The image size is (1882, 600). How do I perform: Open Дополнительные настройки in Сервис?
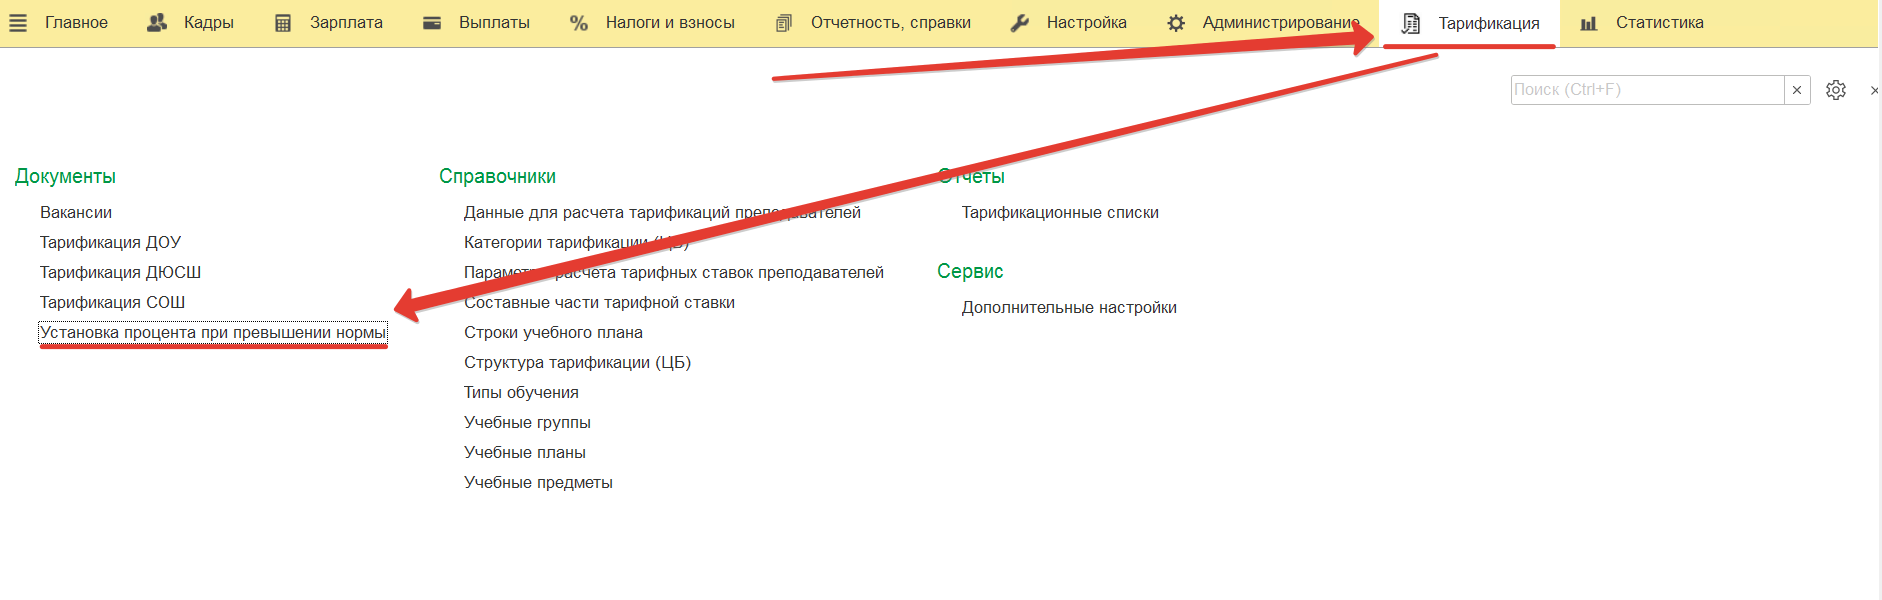point(1069,308)
